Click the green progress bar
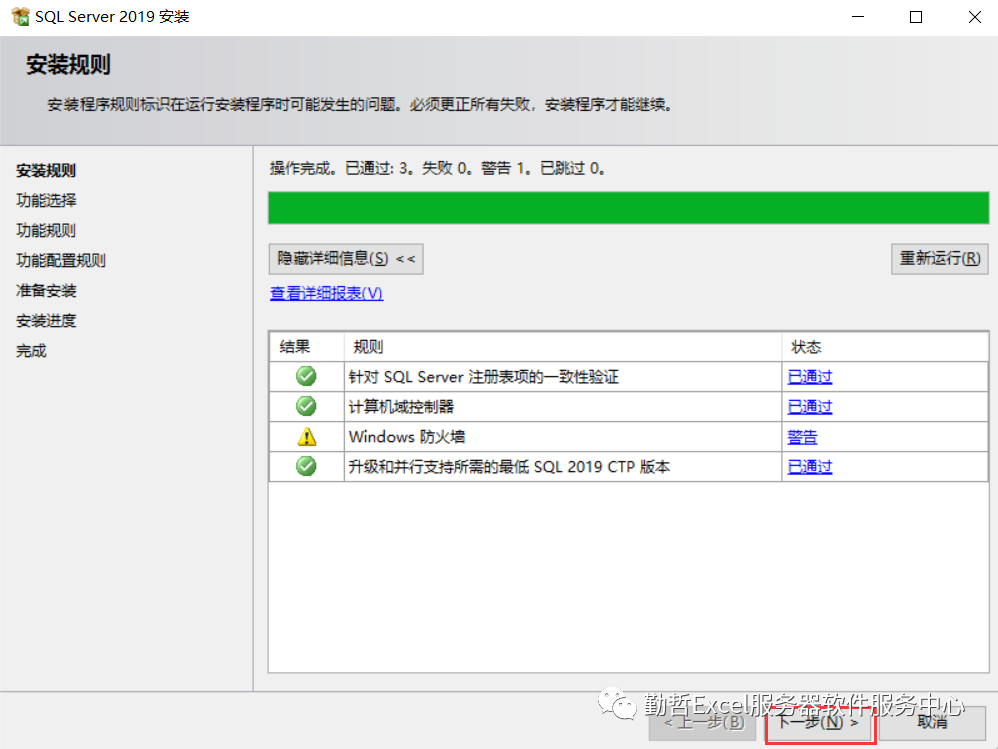This screenshot has width=998, height=749. [628, 207]
